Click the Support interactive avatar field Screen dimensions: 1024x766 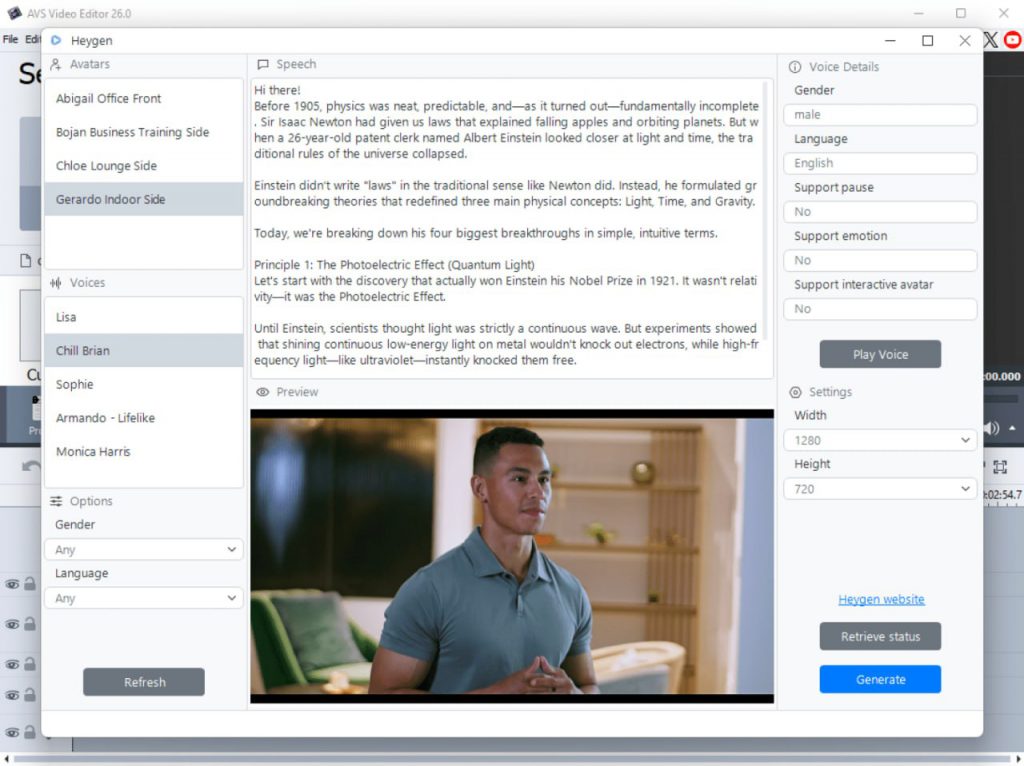point(880,309)
